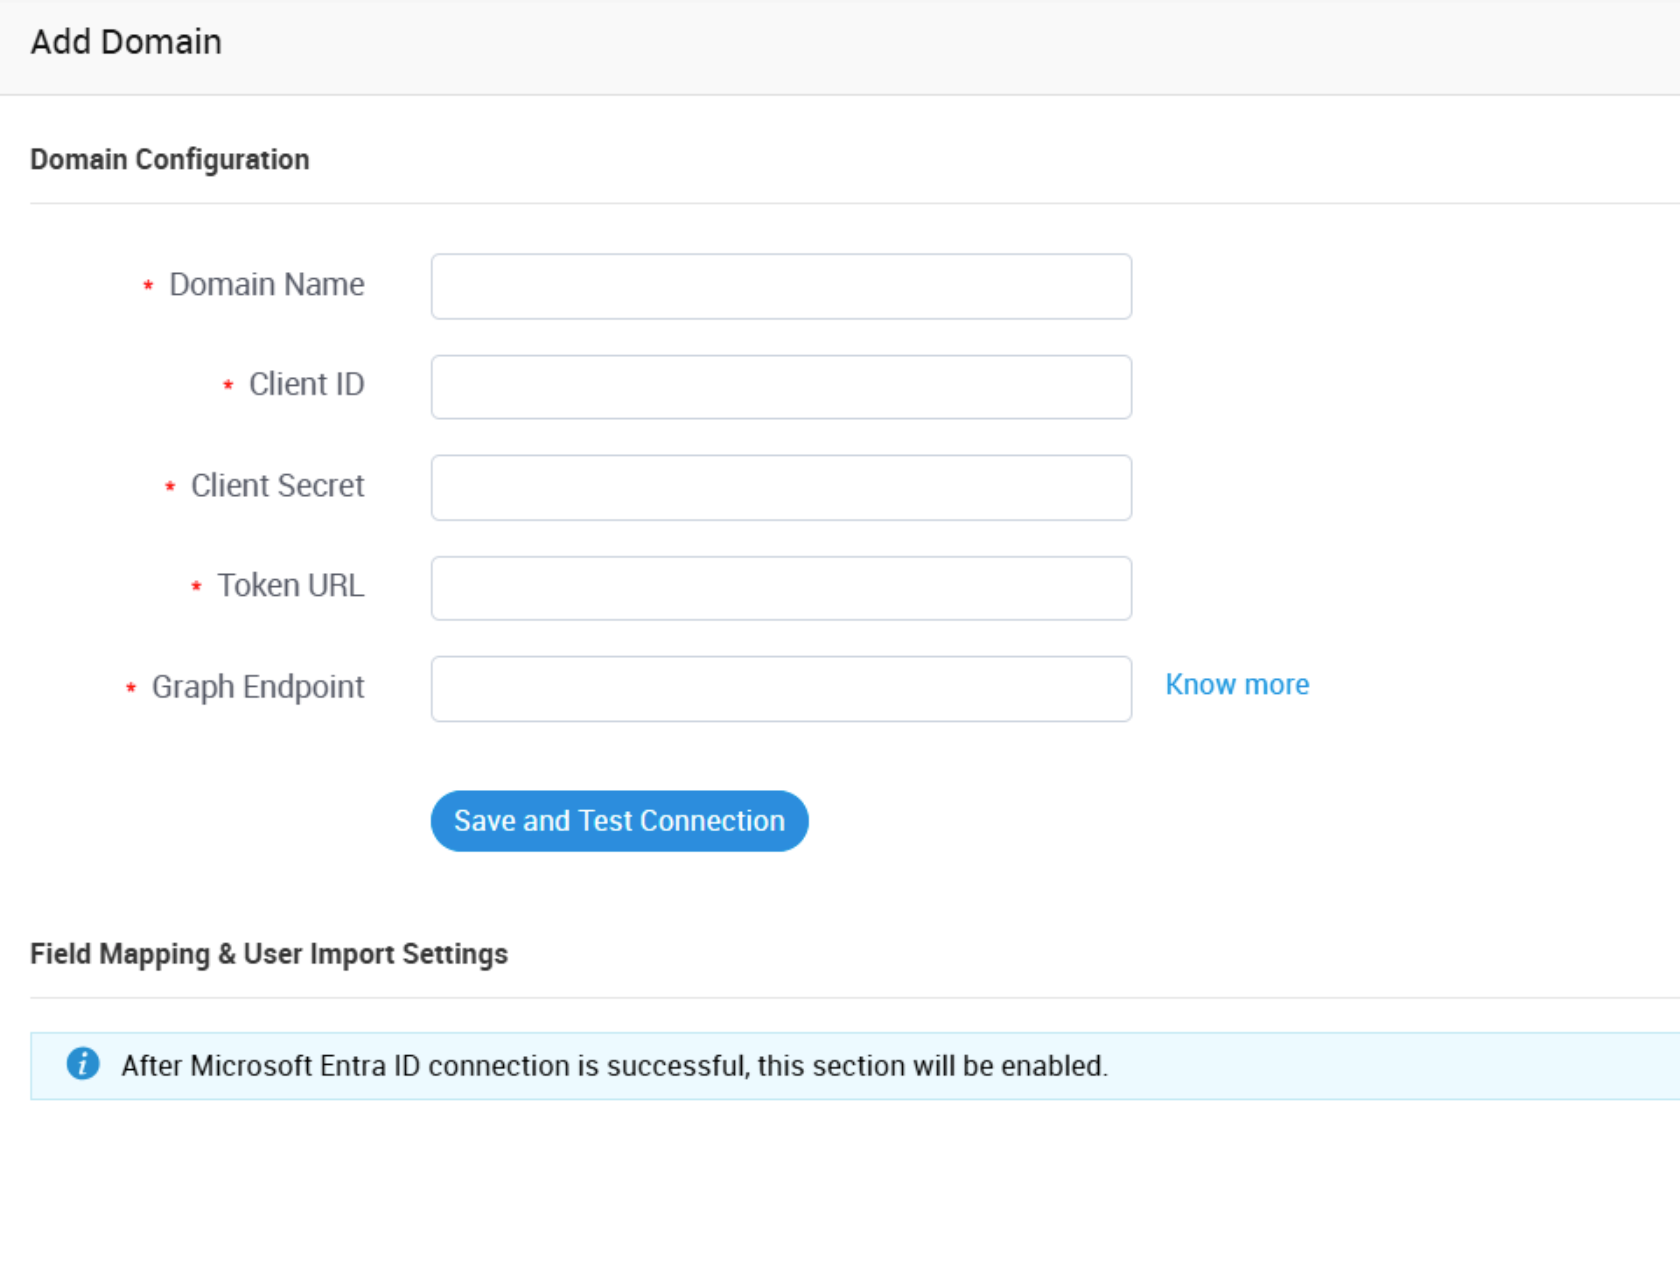
Task: Click Field Mapping & User Import Settings heading
Action: 269,954
